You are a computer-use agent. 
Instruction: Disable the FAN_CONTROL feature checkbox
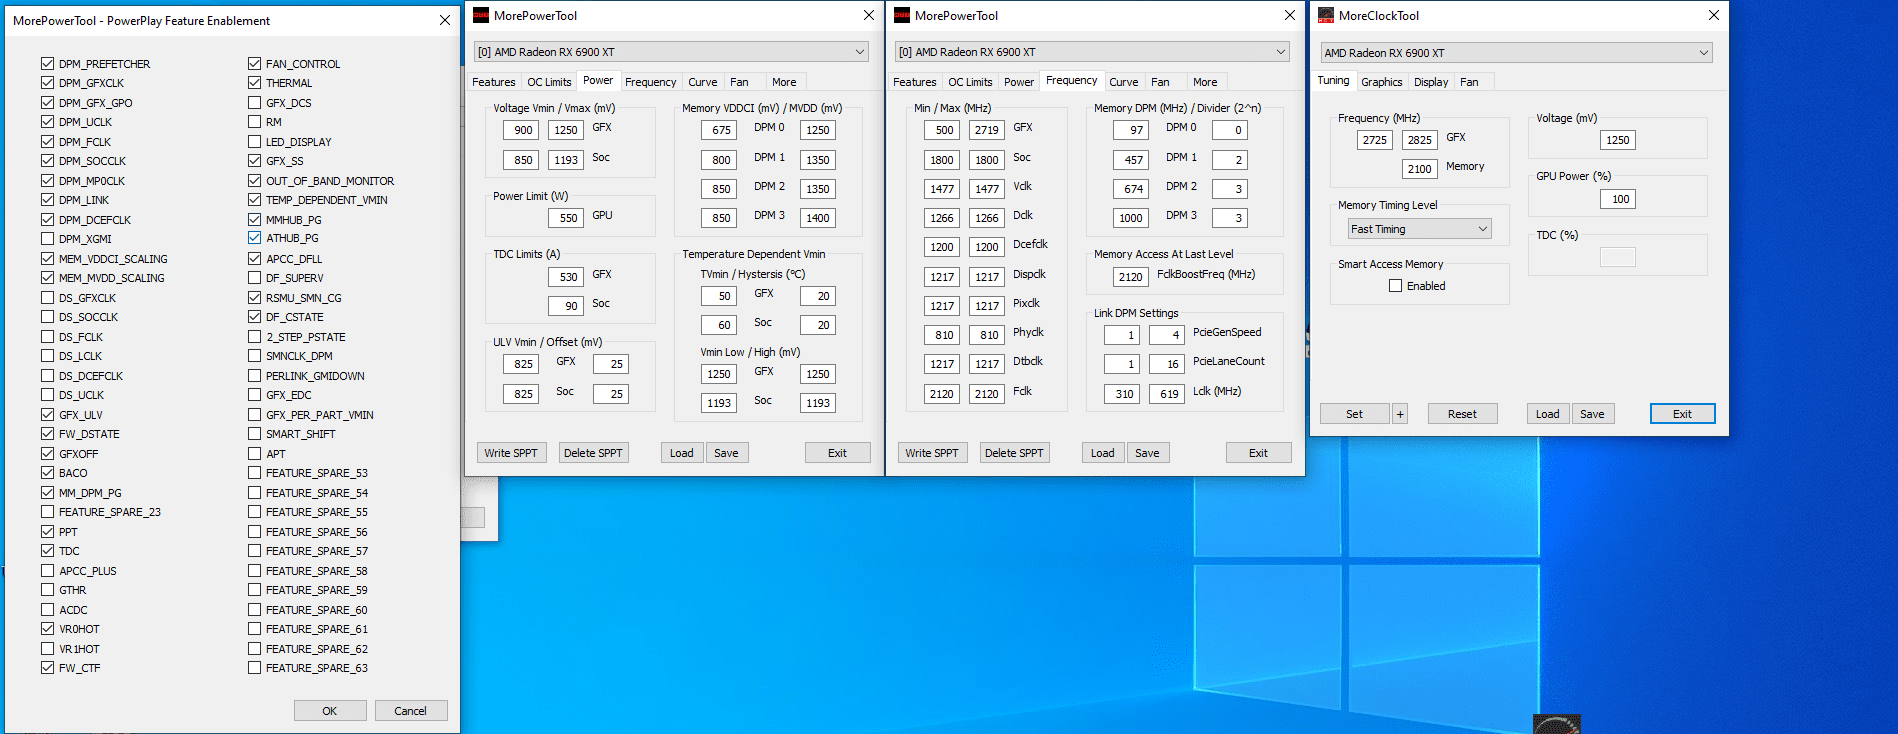coord(254,63)
